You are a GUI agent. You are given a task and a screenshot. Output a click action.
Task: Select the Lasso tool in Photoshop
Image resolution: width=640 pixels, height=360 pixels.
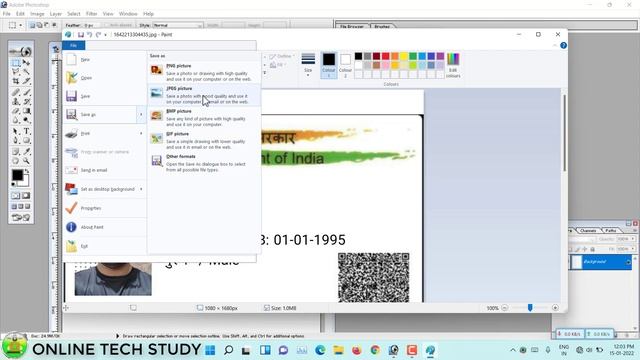16,72
